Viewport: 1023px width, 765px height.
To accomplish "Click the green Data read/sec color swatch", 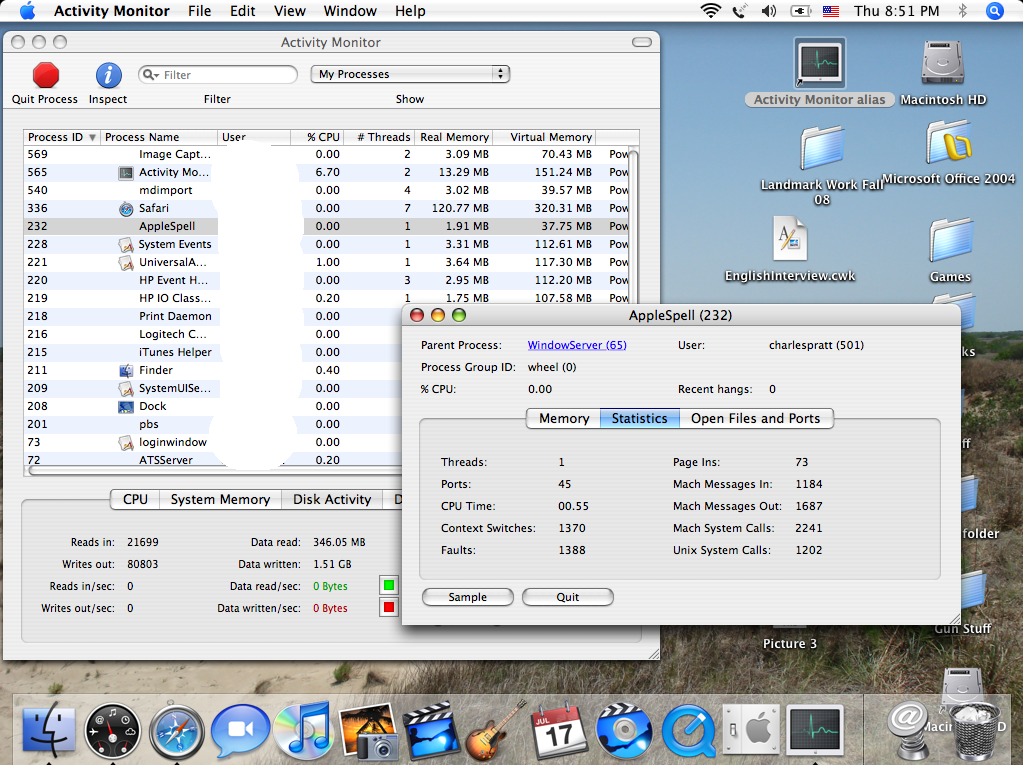I will point(389,585).
